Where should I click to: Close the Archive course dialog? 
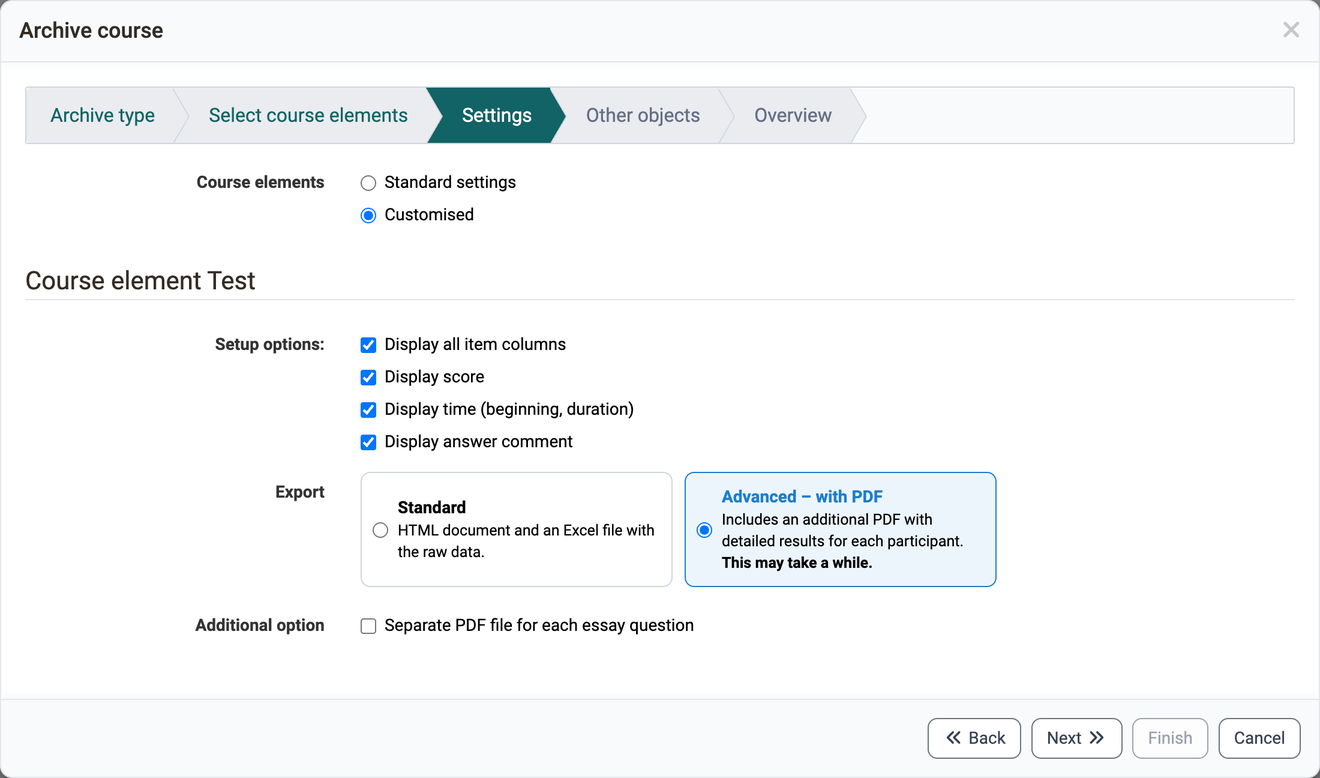(x=1291, y=30)
